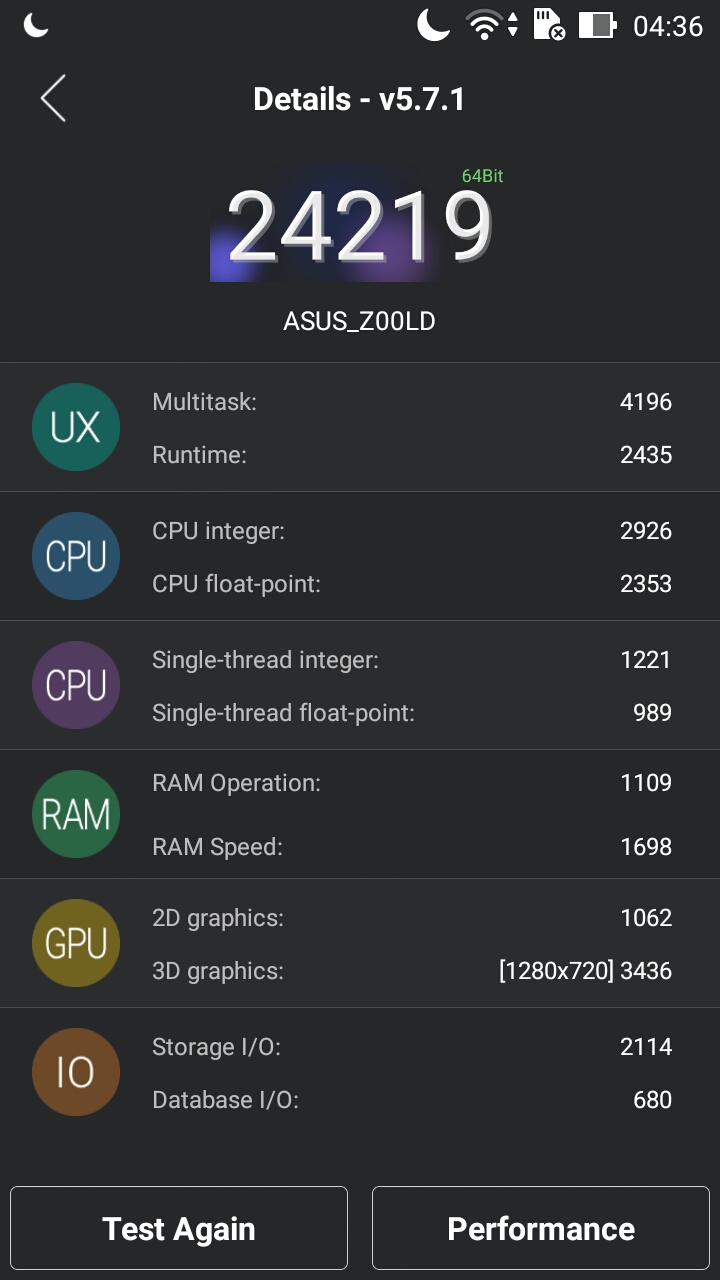
Task: Select the Multitask score row
Action: (x=411, y=402)
